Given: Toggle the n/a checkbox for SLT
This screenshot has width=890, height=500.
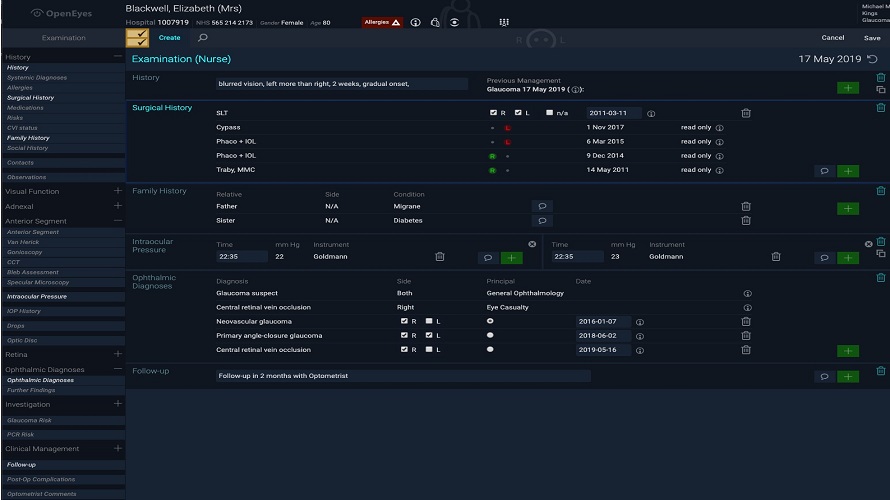Looking at the screenshot, I should pos(550,113).
